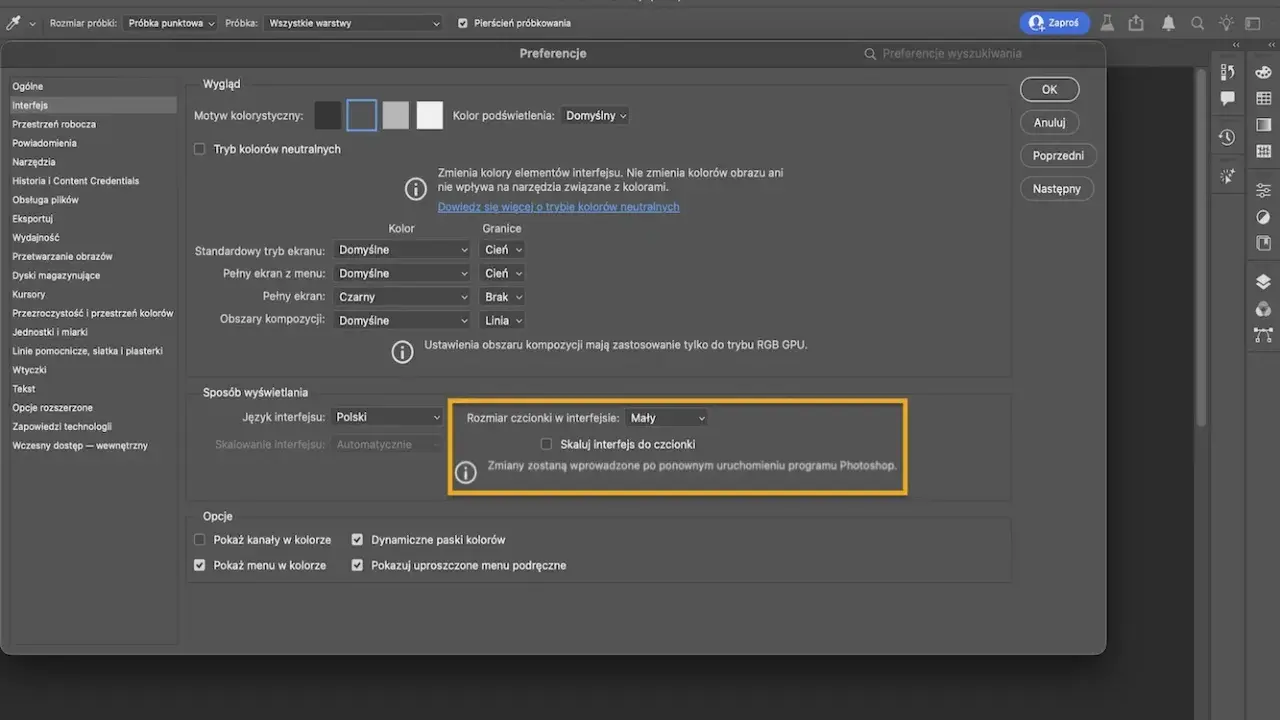The image size is (1280, 720).
Task: Enable Pokaż kanały w kolorze checkbox
Action: pyautogui.click(x=200, y=539)
